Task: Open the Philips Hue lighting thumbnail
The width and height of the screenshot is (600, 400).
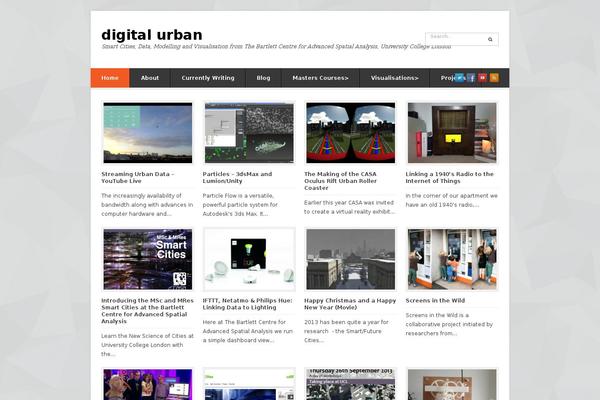Action: point(249,260)
